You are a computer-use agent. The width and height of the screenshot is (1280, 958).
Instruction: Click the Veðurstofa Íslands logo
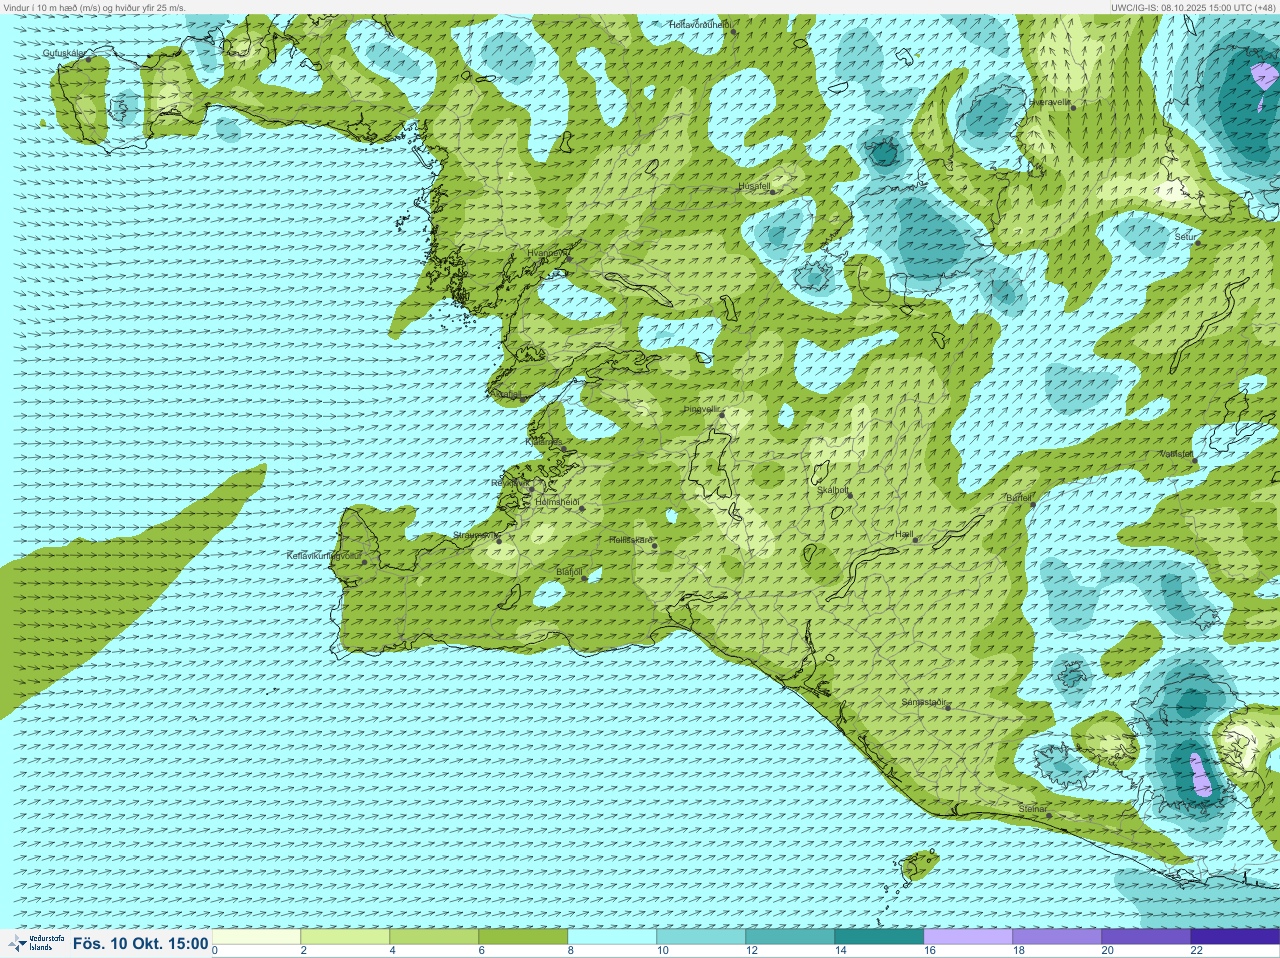click(35, 943)
